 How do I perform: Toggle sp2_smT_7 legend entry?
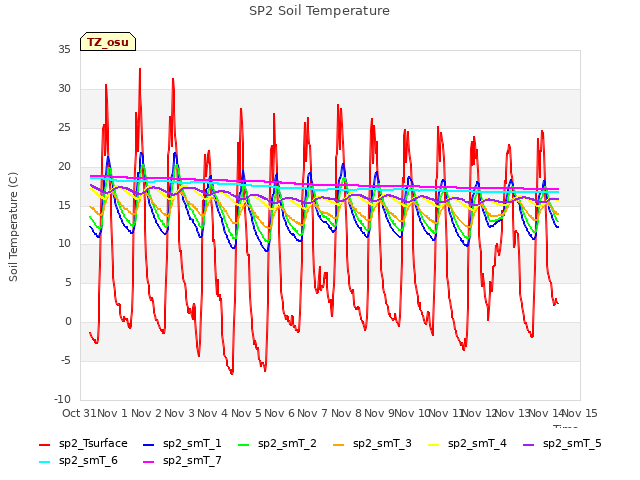182,460
